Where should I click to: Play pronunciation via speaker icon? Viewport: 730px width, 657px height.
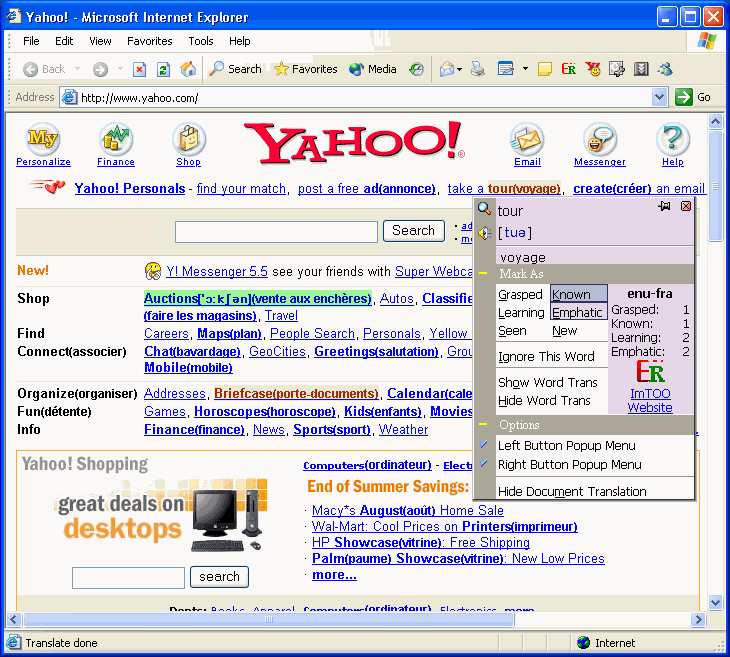[x=485, y=233]
